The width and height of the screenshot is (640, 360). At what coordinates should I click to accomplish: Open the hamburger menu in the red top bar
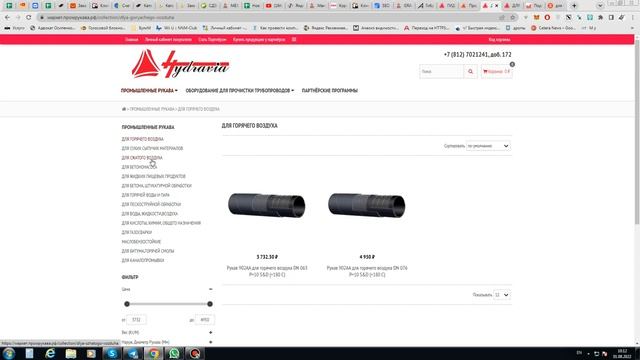click(x=294, y=40)
